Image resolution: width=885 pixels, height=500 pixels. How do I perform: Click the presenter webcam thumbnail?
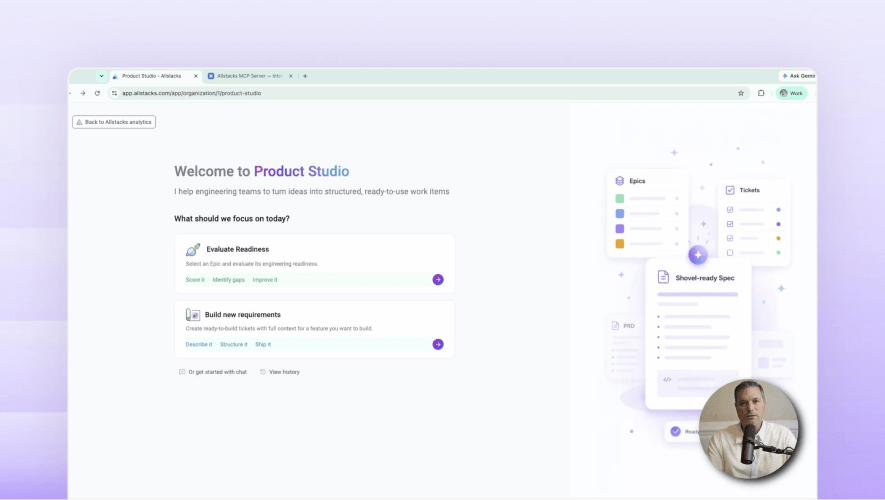749,429
